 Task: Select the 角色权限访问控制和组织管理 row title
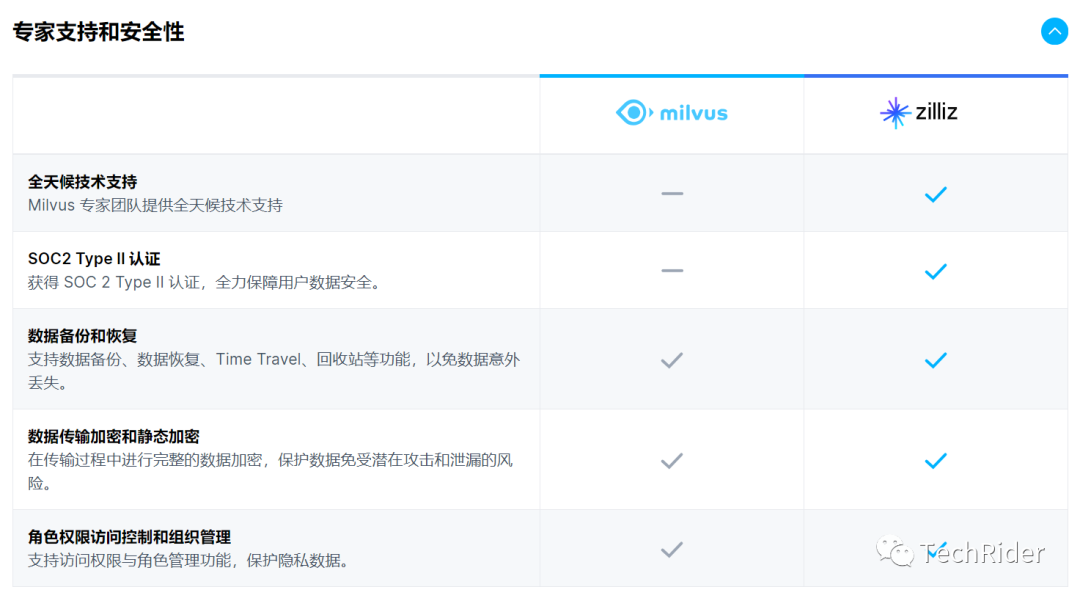click(x=129, y=537)
